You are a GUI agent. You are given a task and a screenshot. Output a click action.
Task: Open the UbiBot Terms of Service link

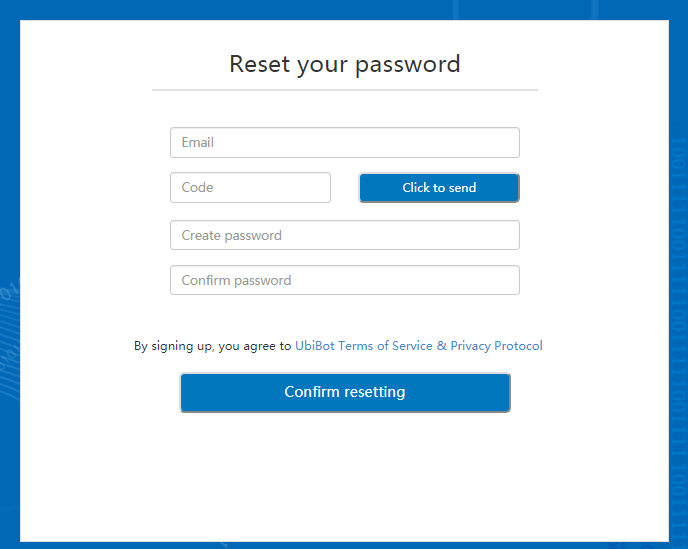364,346
